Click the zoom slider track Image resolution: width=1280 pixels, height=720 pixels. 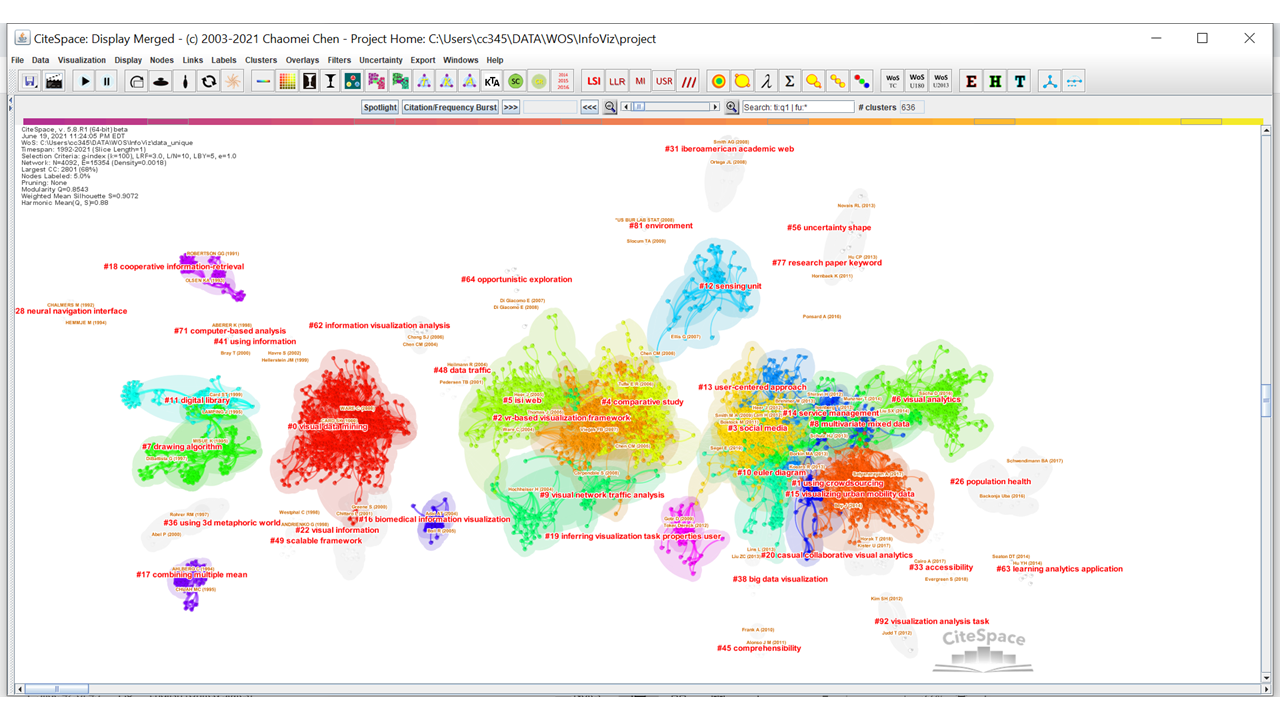[x=680, y=107]
